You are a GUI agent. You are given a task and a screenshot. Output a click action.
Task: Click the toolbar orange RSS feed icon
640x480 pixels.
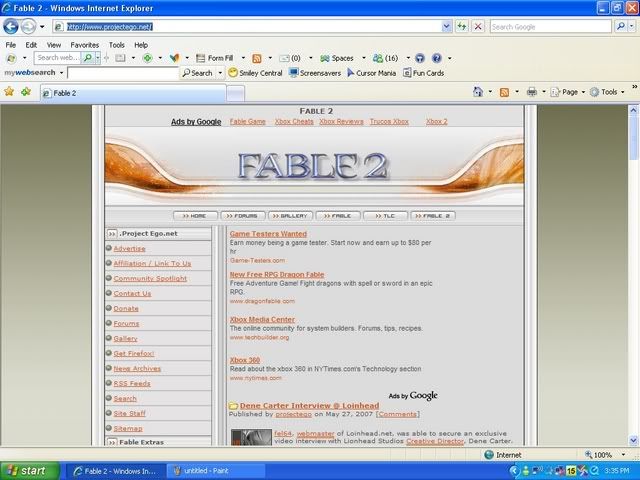click(x=257, y=58)
